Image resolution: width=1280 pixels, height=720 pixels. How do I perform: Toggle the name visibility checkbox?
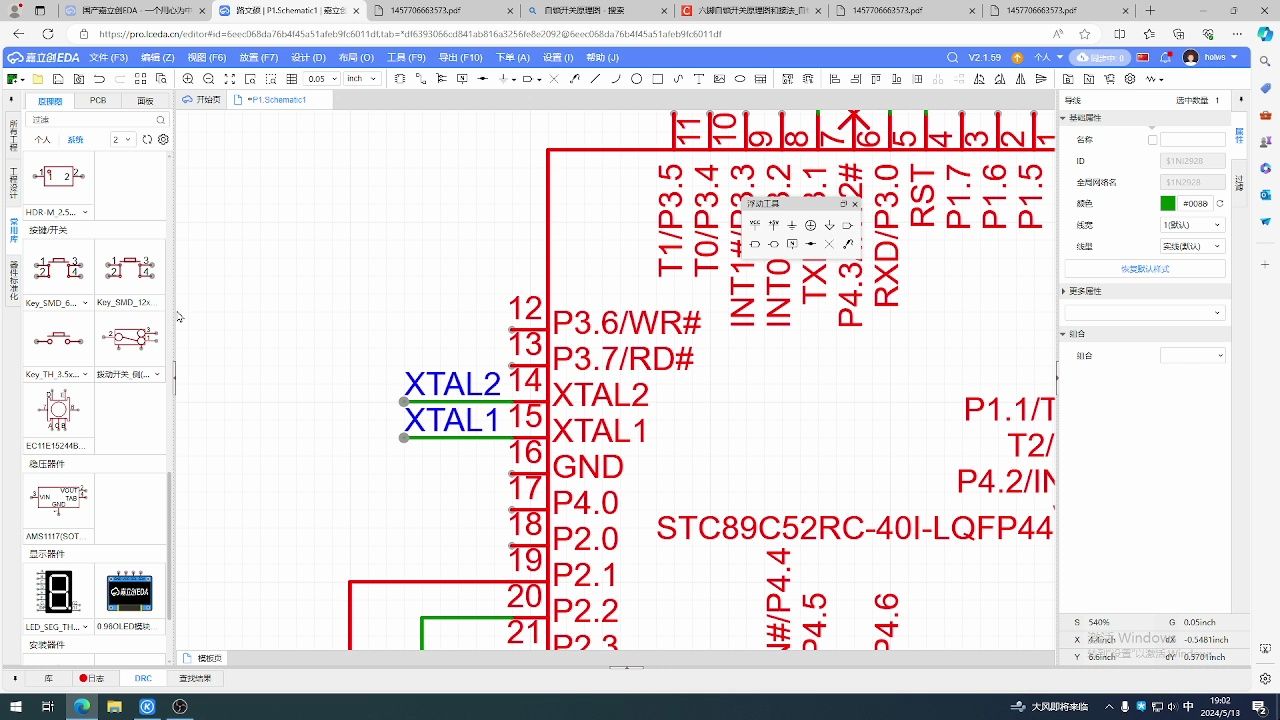[x=1152, y=140]
